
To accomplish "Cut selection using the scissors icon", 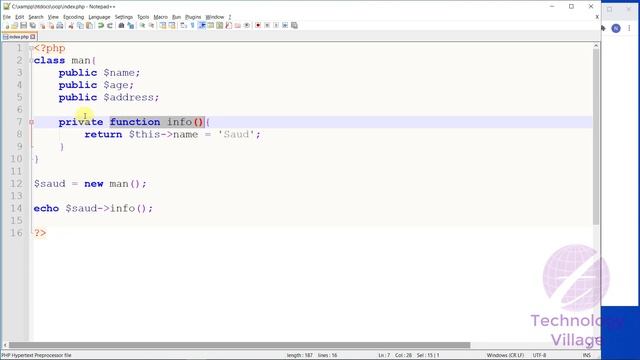I will point(71,25).
